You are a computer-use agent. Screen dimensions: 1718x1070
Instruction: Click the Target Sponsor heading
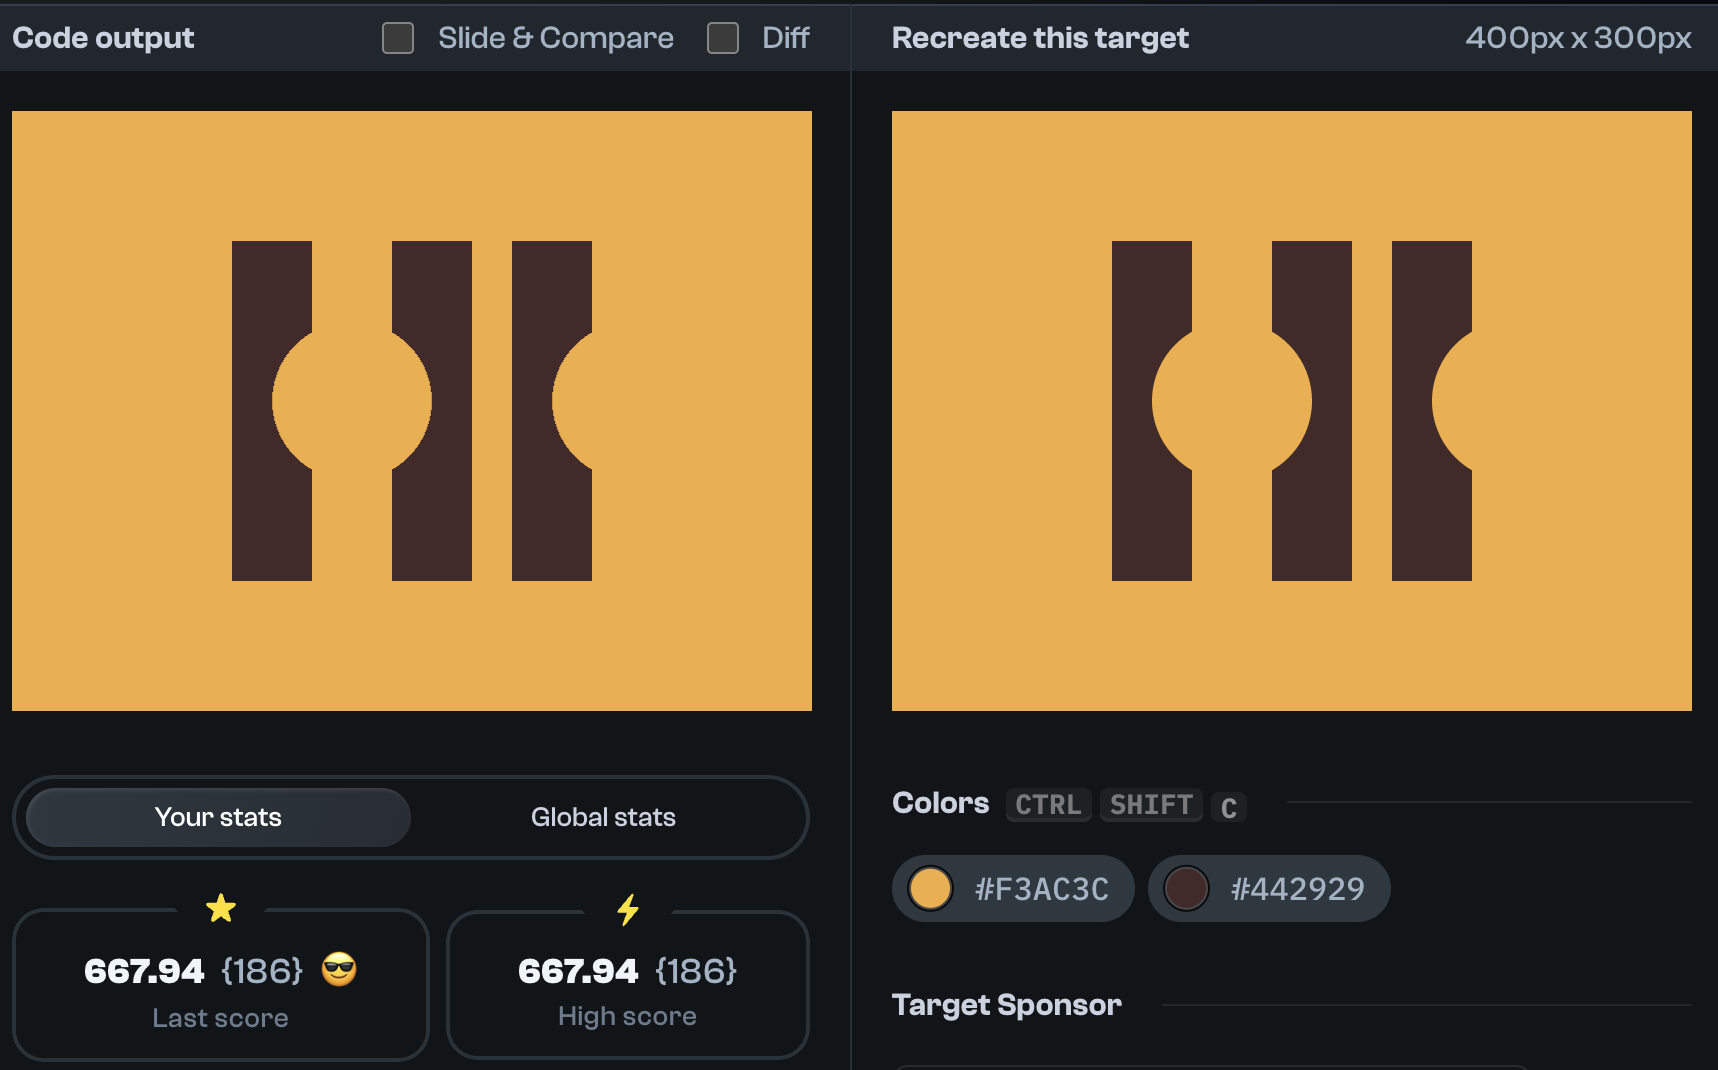click(x=1007, y=1005)
